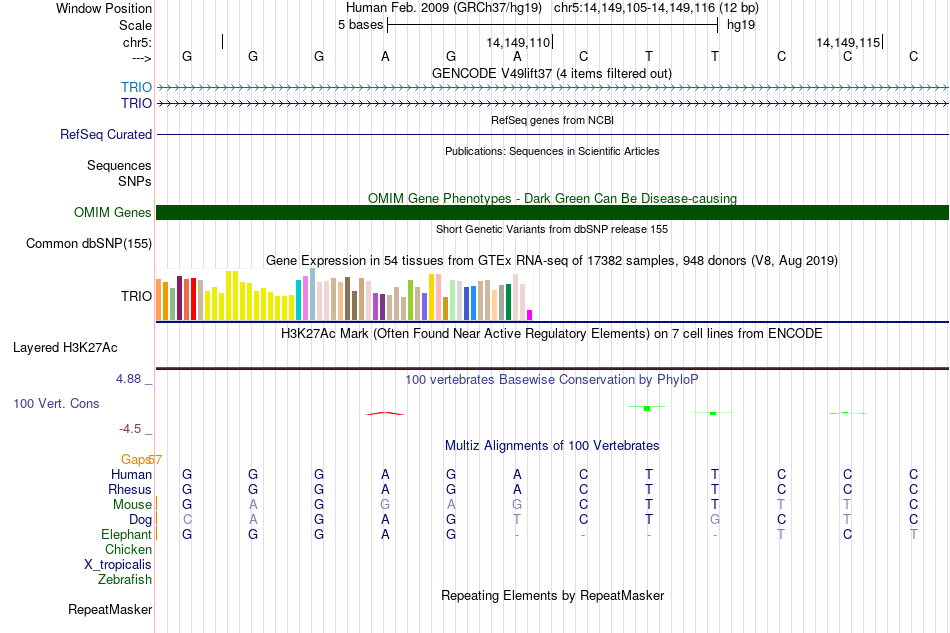Click the 100 Vert. Cons track label
The width and height of the screenshot is (950, 633).
56,403
